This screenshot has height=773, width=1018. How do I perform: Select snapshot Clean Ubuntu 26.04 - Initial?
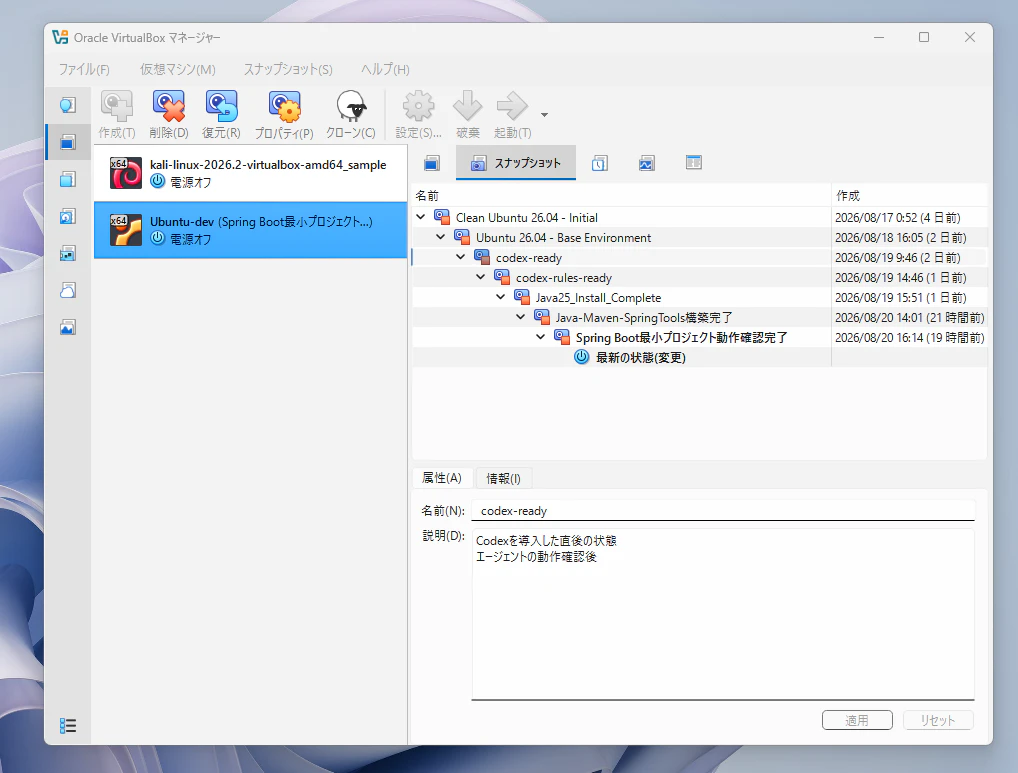point(527,217)
